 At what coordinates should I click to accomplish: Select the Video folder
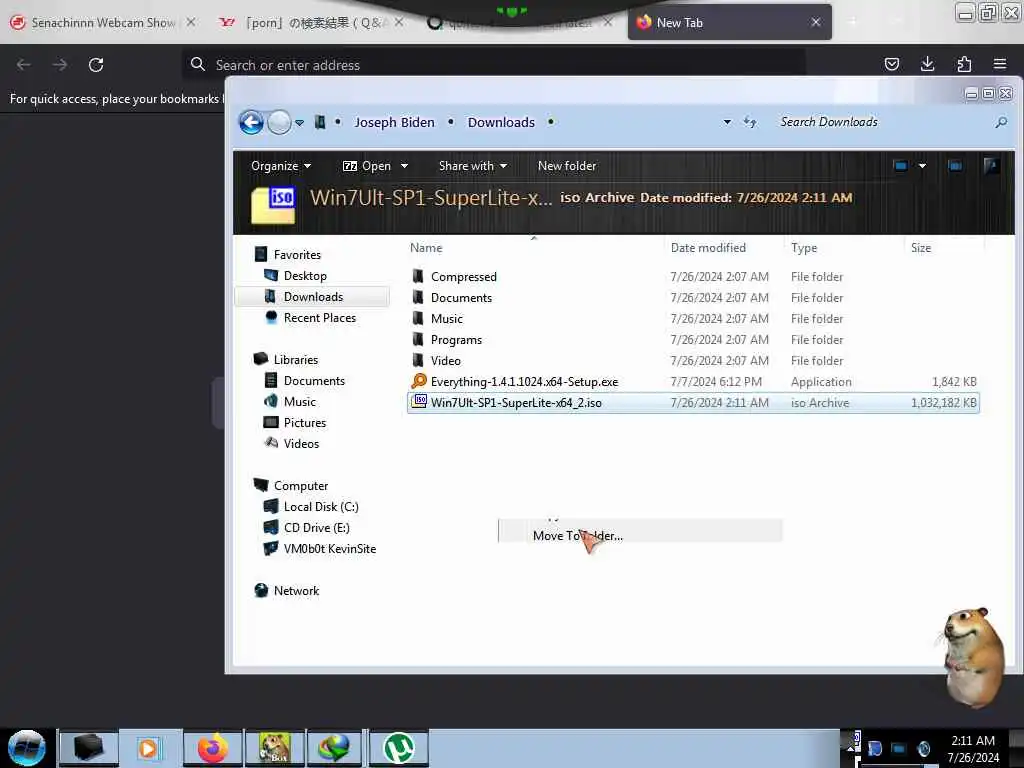tap(445, 360)
